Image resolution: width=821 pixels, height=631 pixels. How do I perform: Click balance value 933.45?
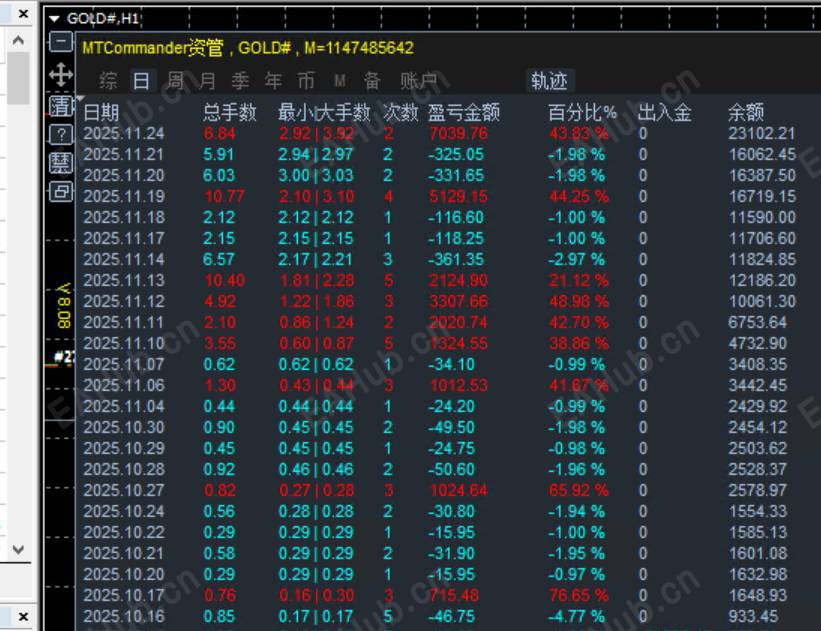(x=753, y=616)
